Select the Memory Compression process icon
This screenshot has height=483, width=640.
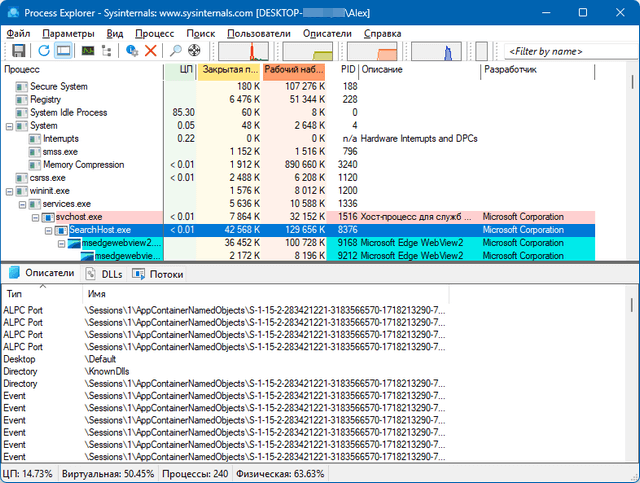tap(35, 165)
